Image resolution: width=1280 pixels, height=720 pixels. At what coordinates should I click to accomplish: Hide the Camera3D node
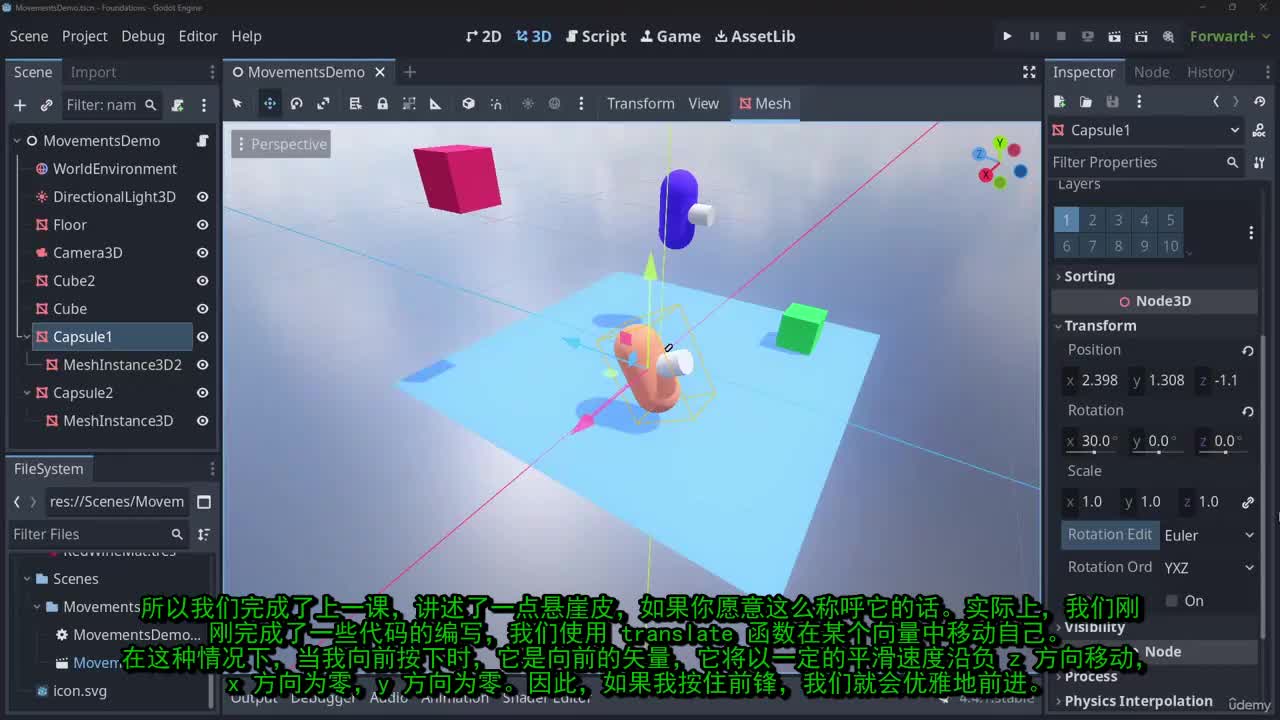click(202, 253)
